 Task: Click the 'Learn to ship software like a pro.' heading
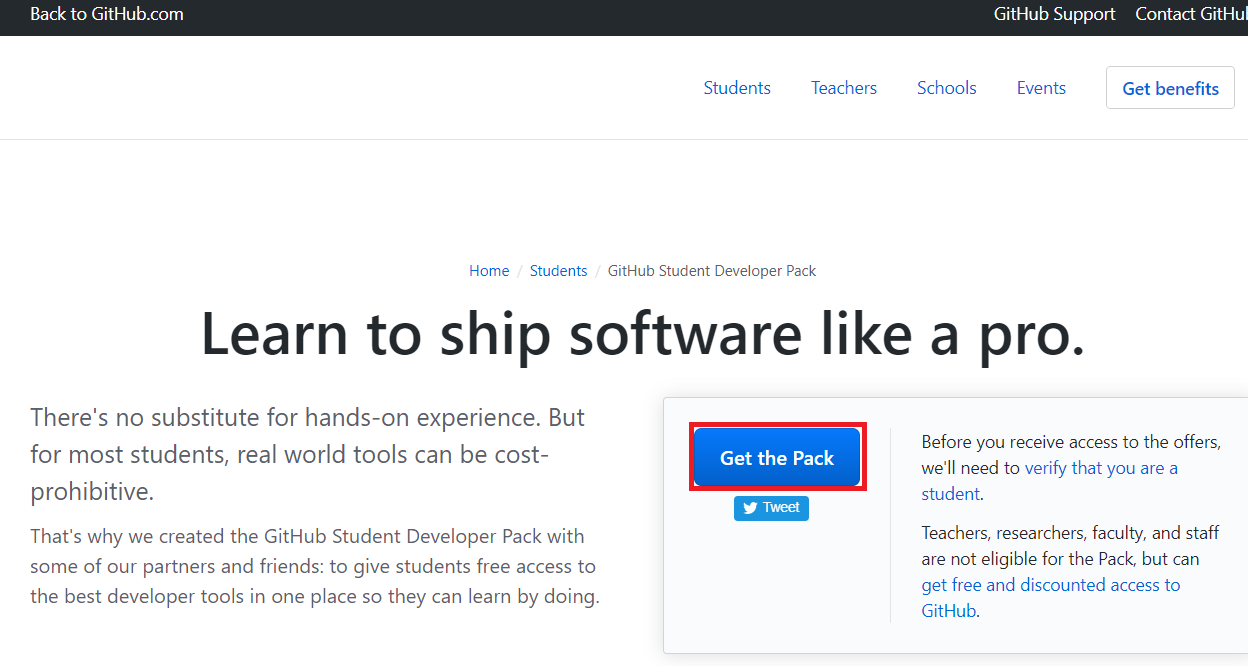(643, 333)
